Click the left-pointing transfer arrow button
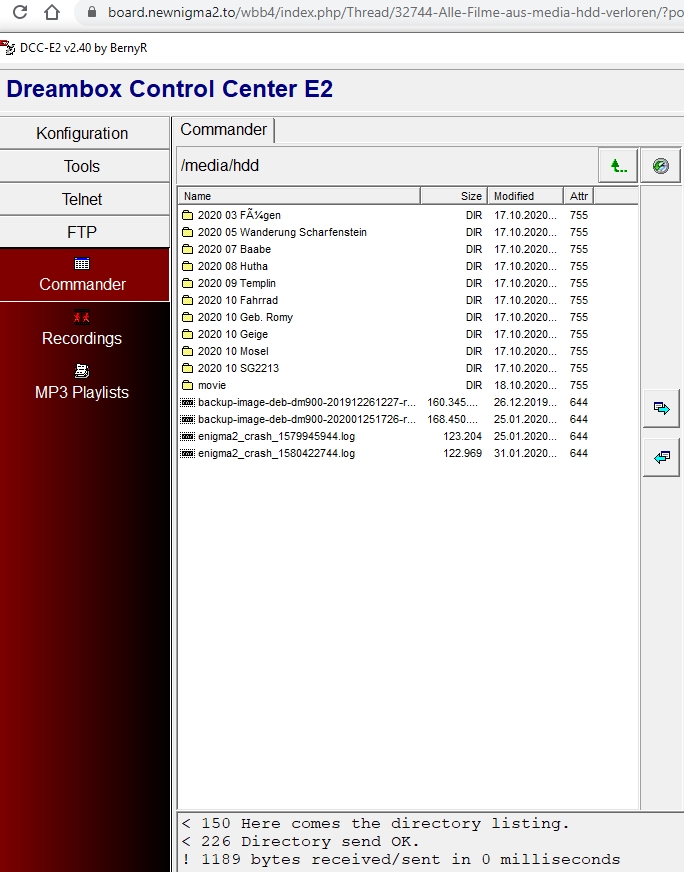 coord(660,457)
